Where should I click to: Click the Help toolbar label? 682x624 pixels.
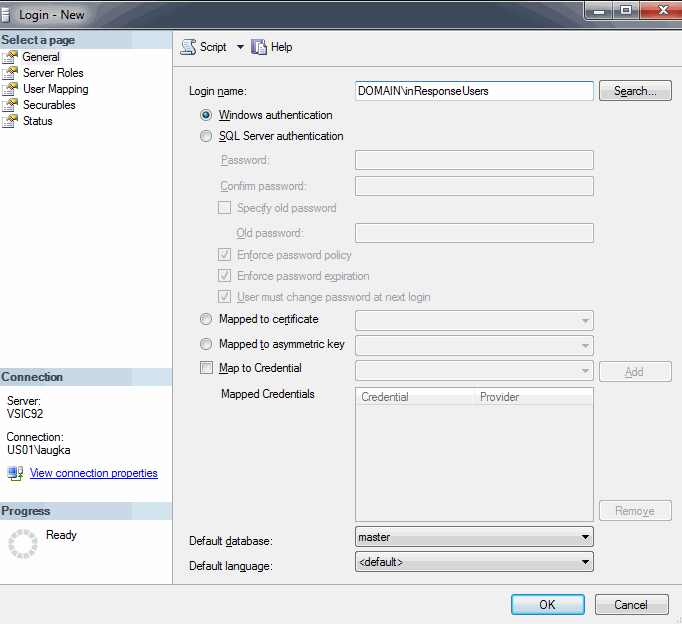coord(281,47)
